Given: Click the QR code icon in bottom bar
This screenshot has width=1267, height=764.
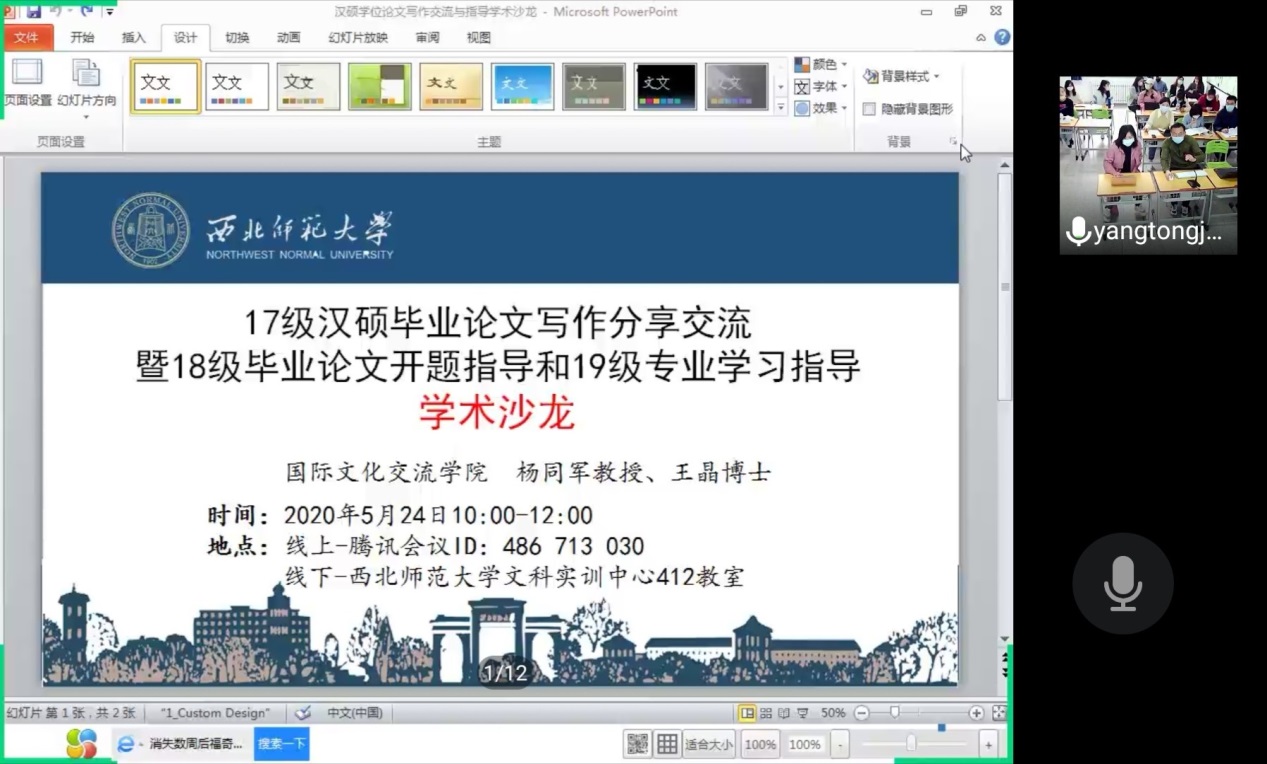Looking at the screenshot, I should point(637,744).
